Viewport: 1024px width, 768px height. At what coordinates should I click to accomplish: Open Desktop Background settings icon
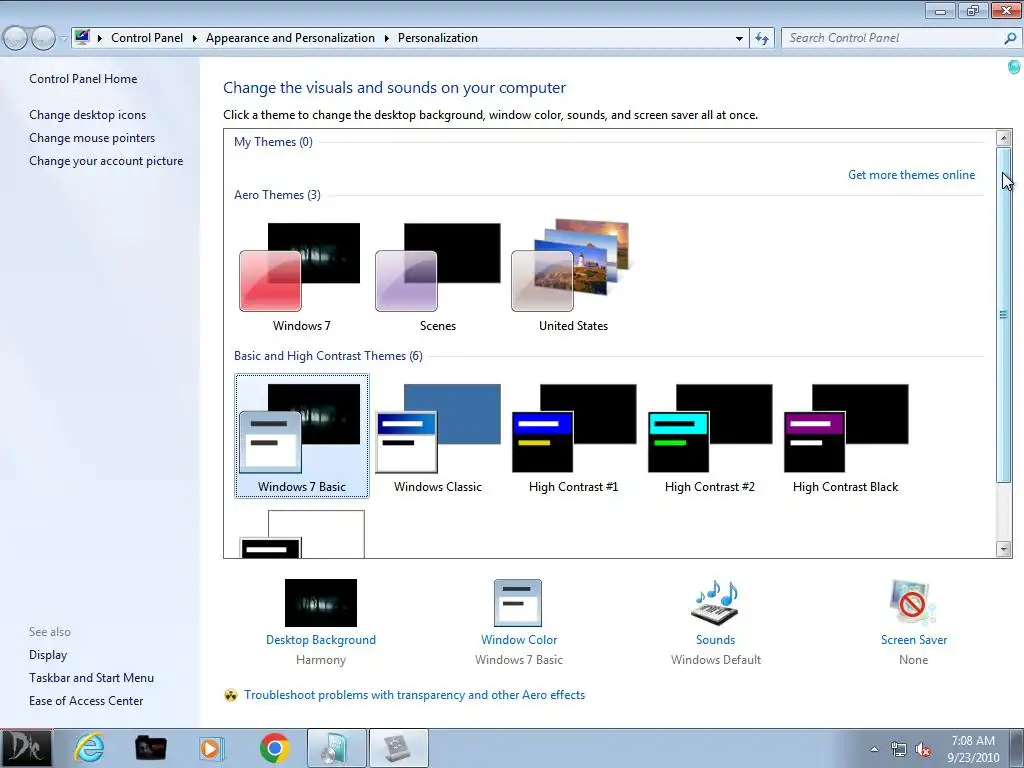pos(321,603)
